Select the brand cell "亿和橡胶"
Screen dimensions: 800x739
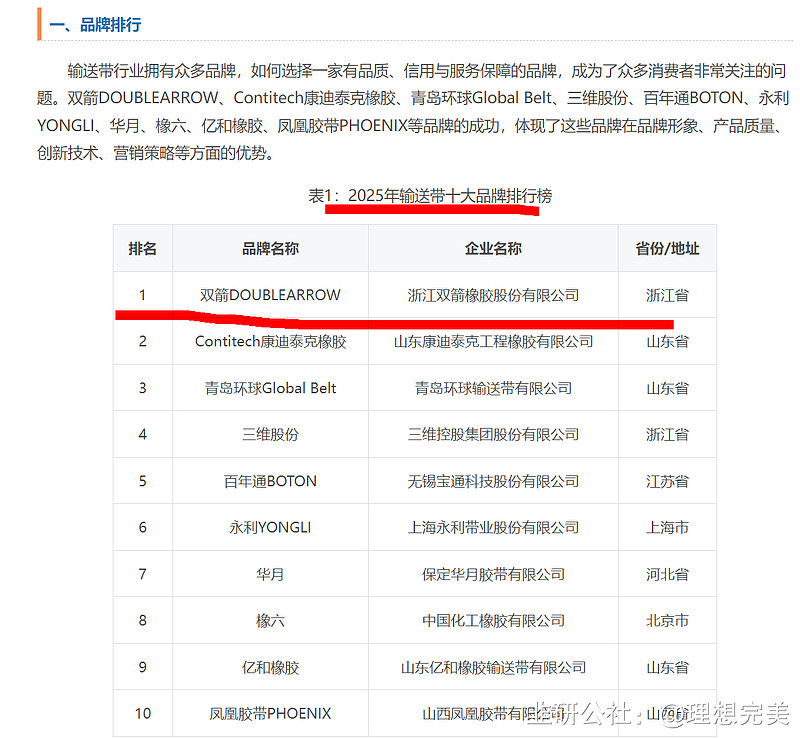pyautogui.click(x=270, y=667)
